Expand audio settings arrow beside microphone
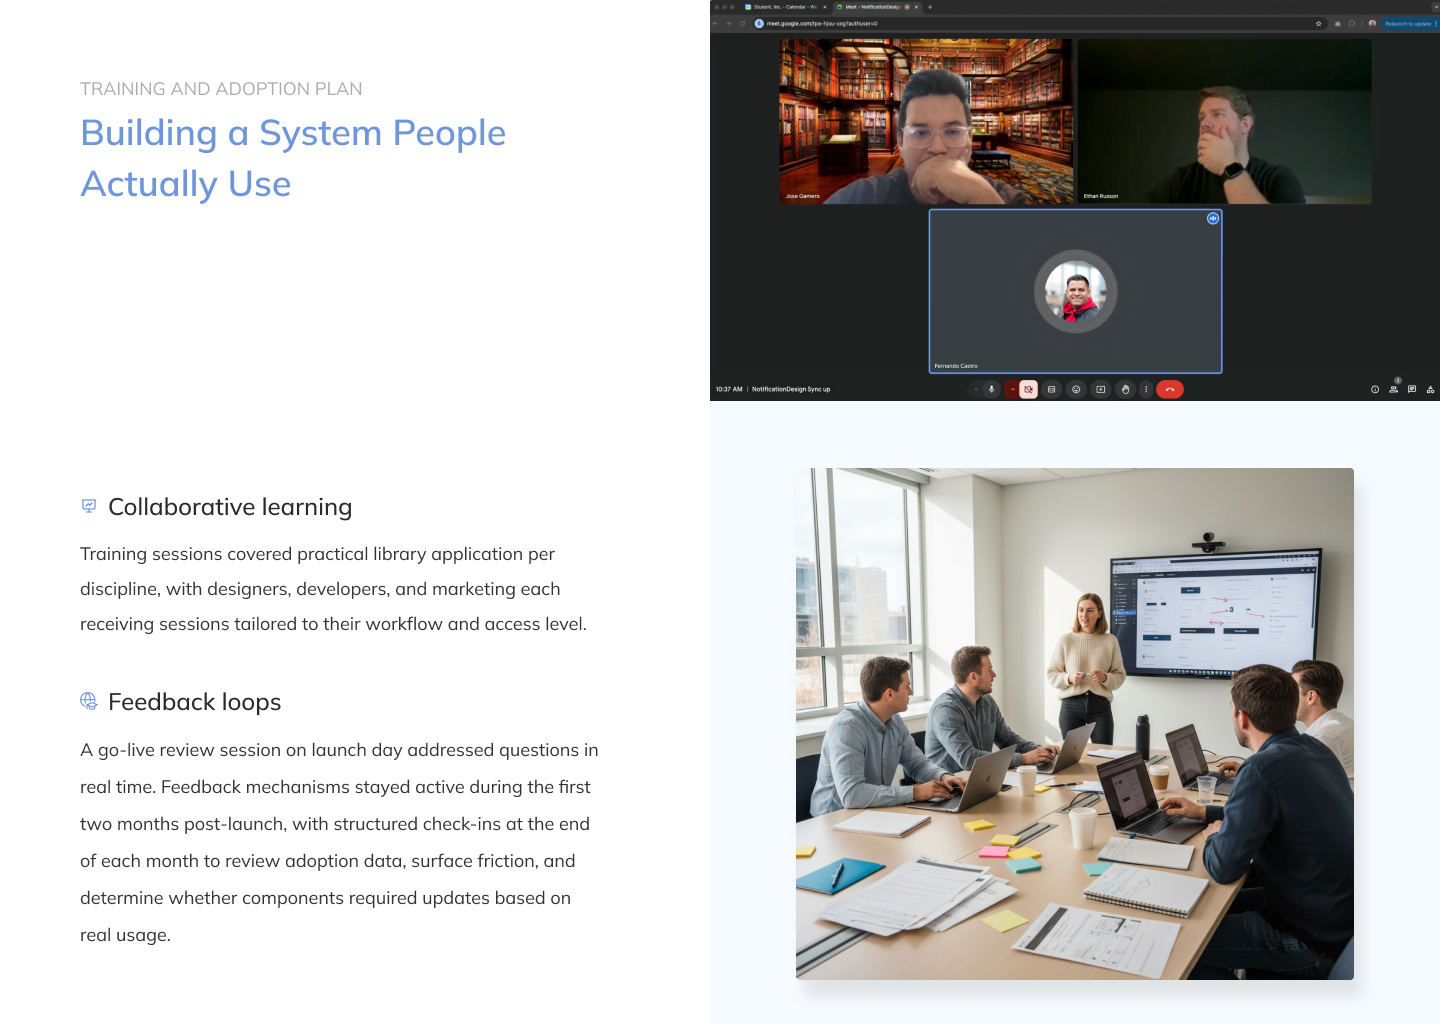The height and width of the screenshot is (1024, 1440). click(975, 390)
